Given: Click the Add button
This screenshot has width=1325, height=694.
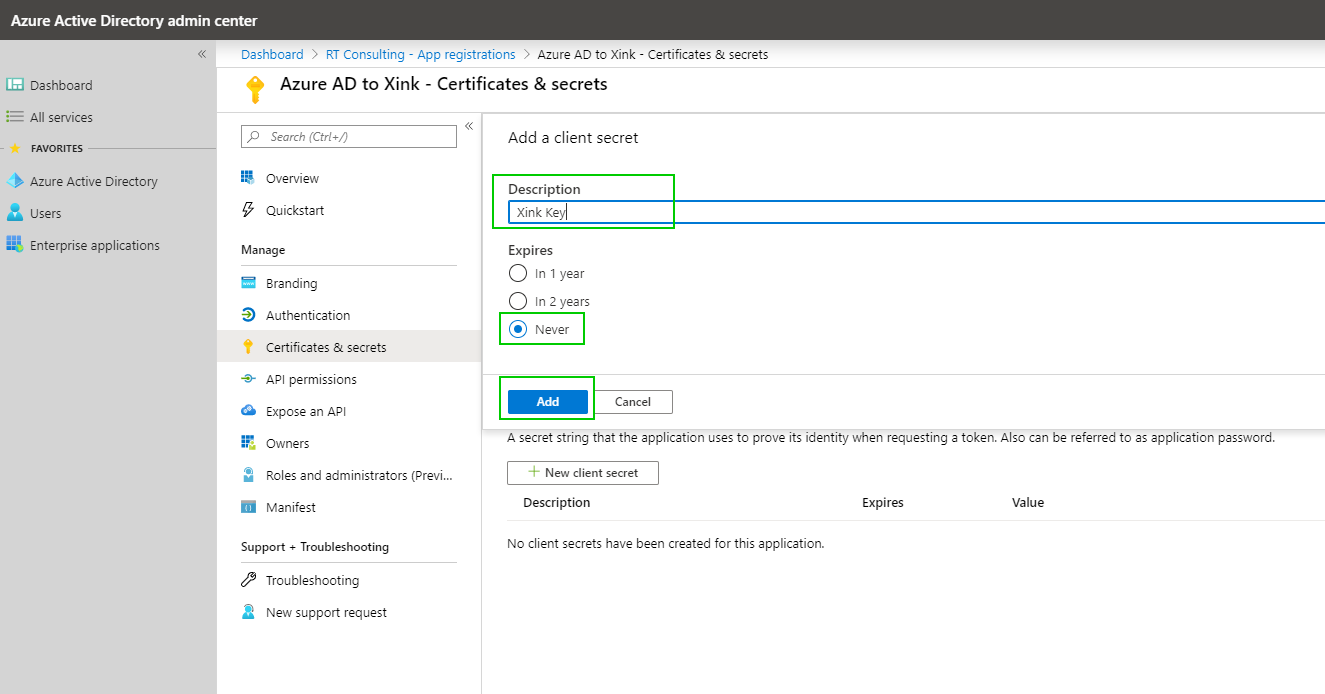Looking at the screenshot, I should point(547,400).
